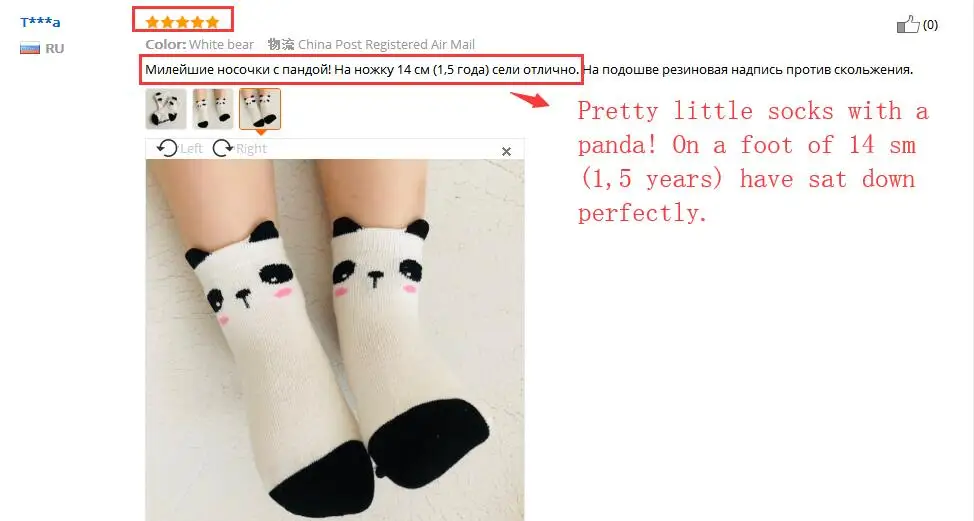Click the thumbs-up helpful icon
974x521 pixels.
908,24
